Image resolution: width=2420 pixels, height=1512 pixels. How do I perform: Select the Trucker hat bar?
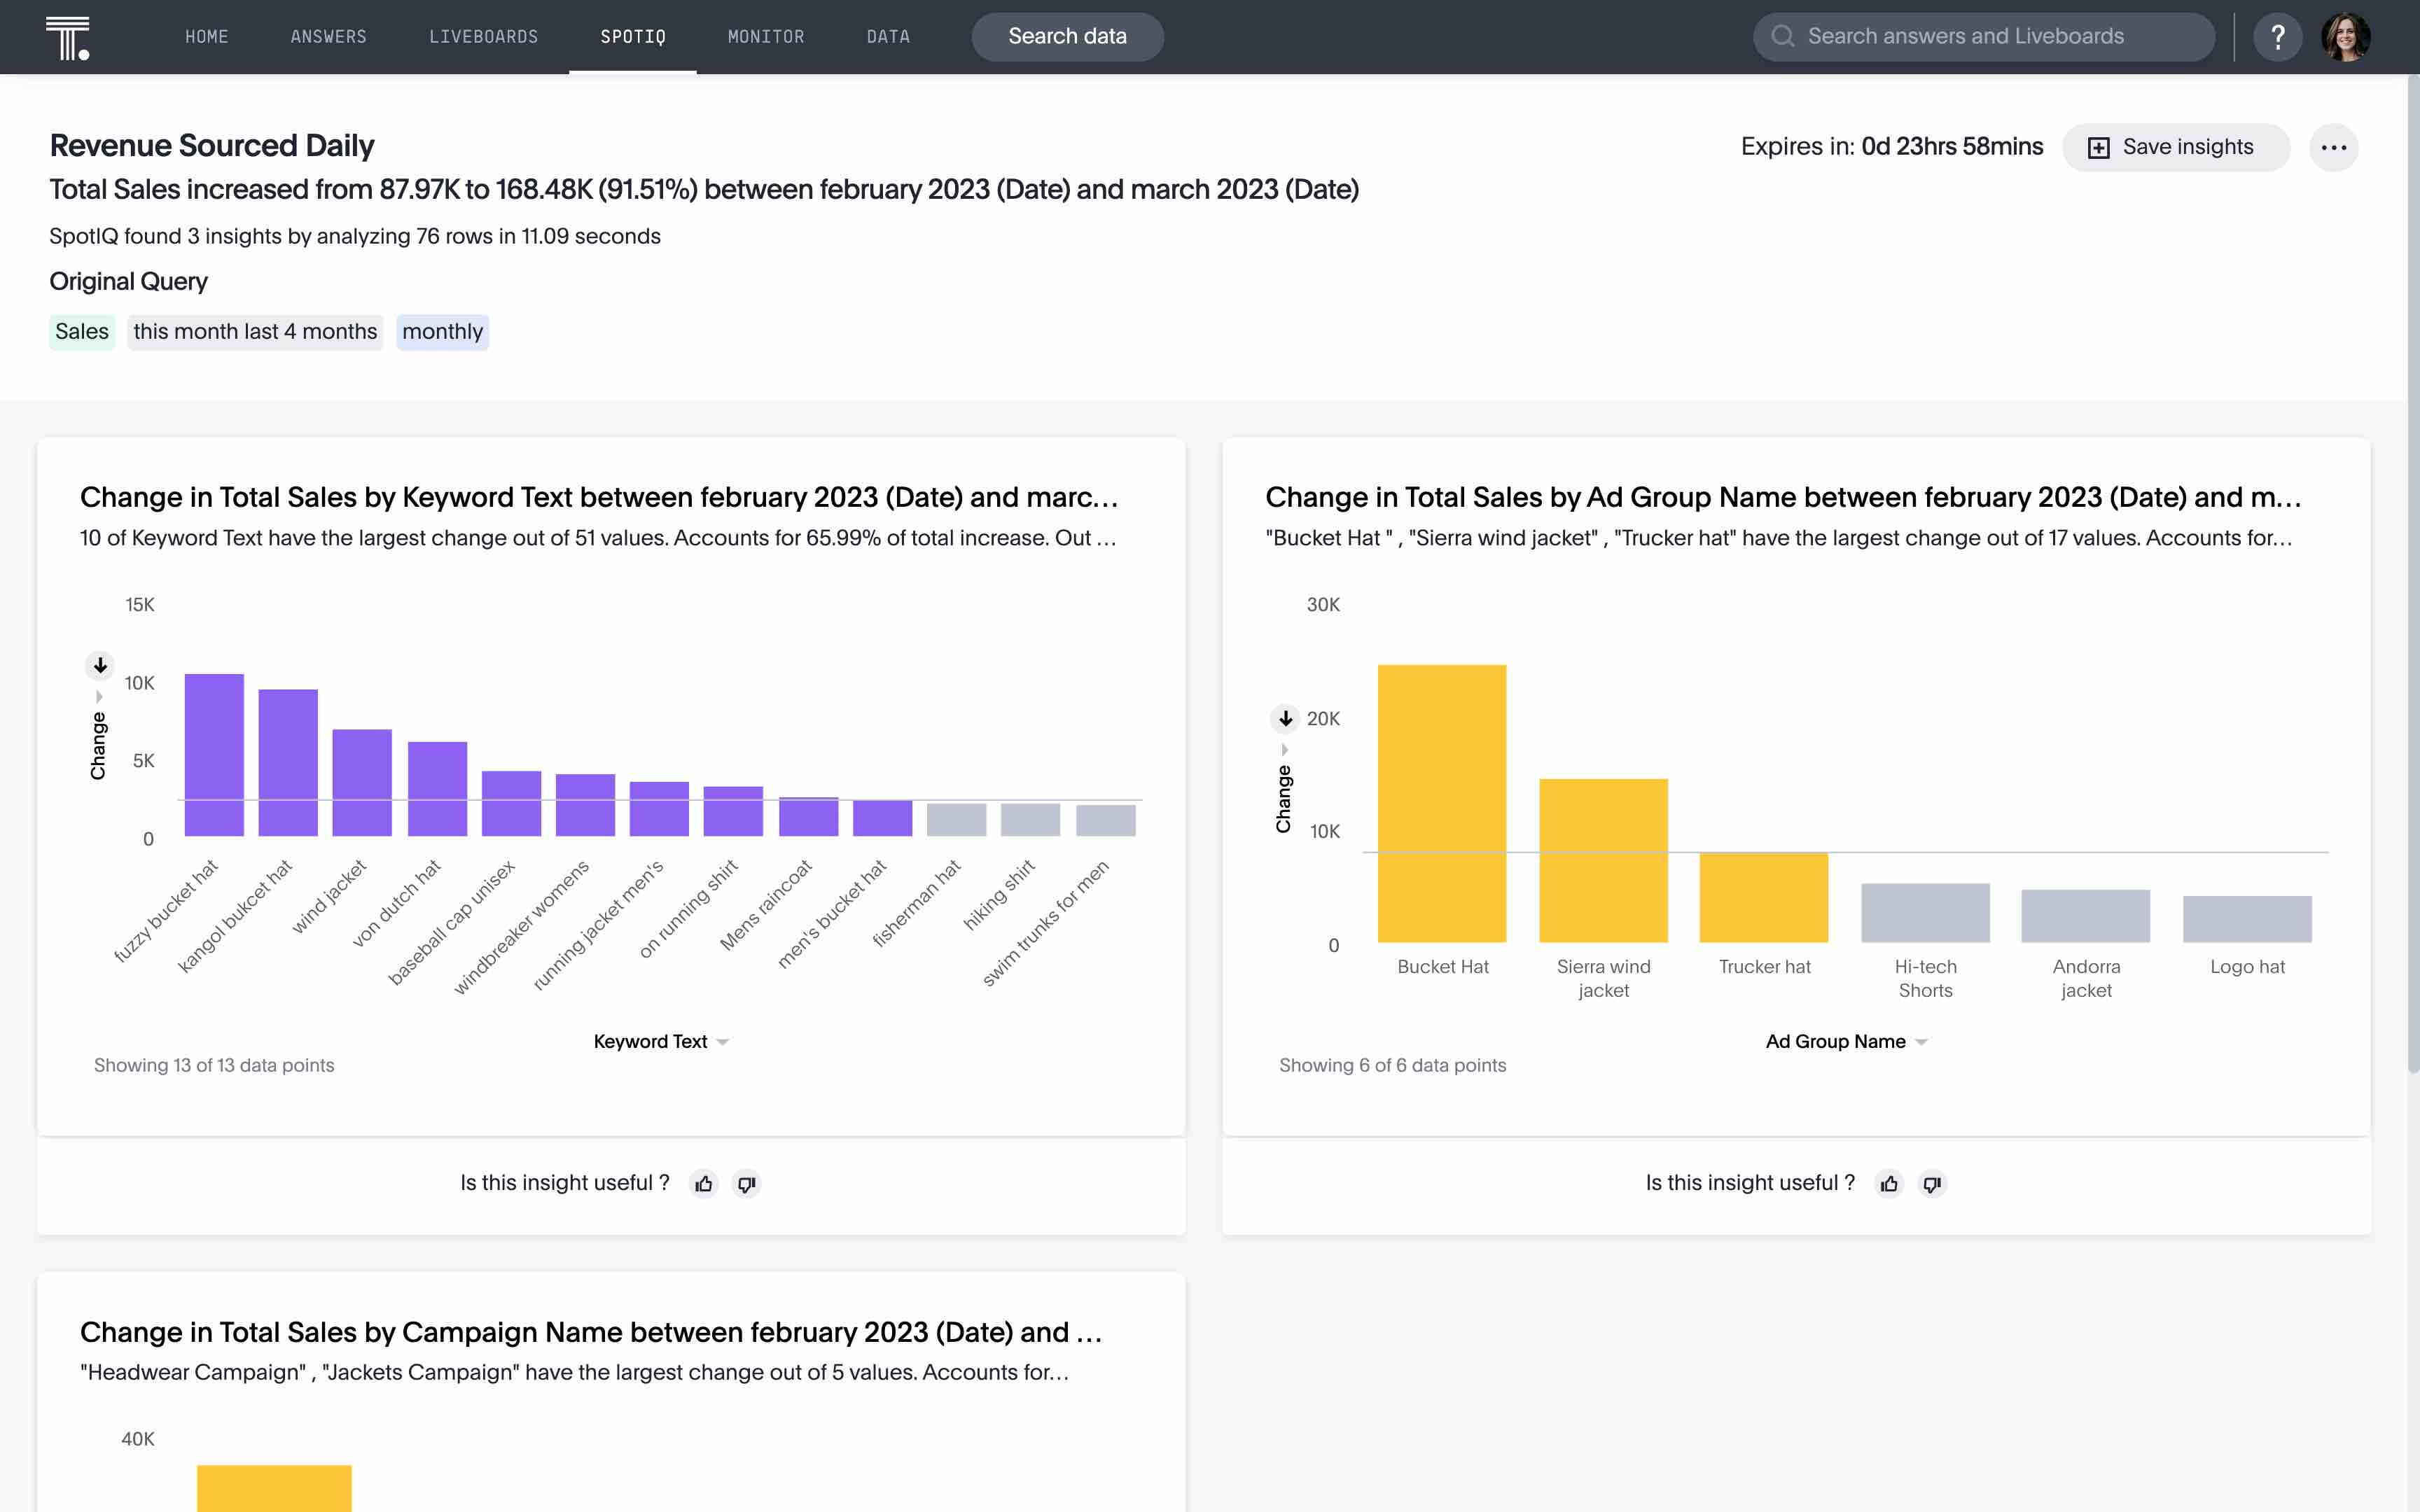pos(1764,898)
